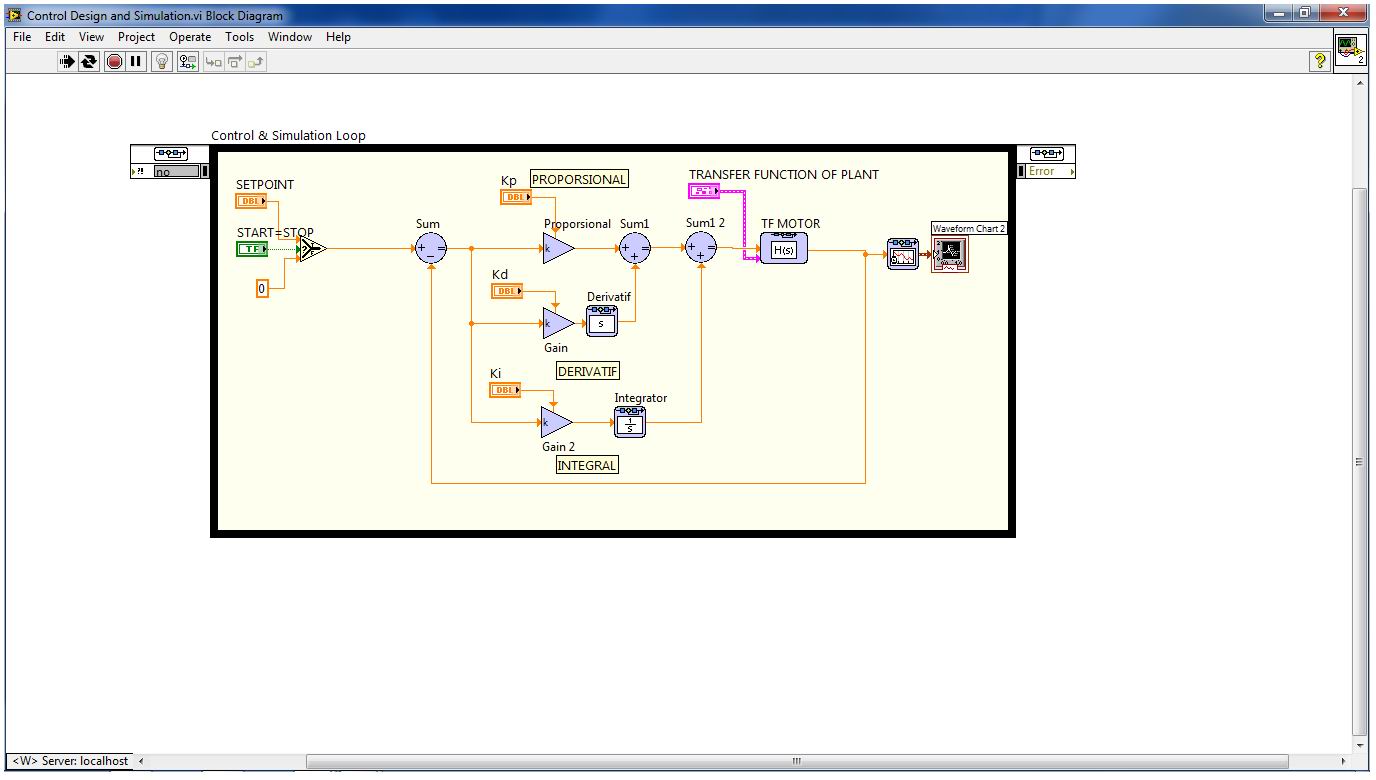Image resolution: width=1376 pixels, height=780 pixels.
Task: Select the Waveform Chart 2 indicator terminal
Action: point(951,254)
